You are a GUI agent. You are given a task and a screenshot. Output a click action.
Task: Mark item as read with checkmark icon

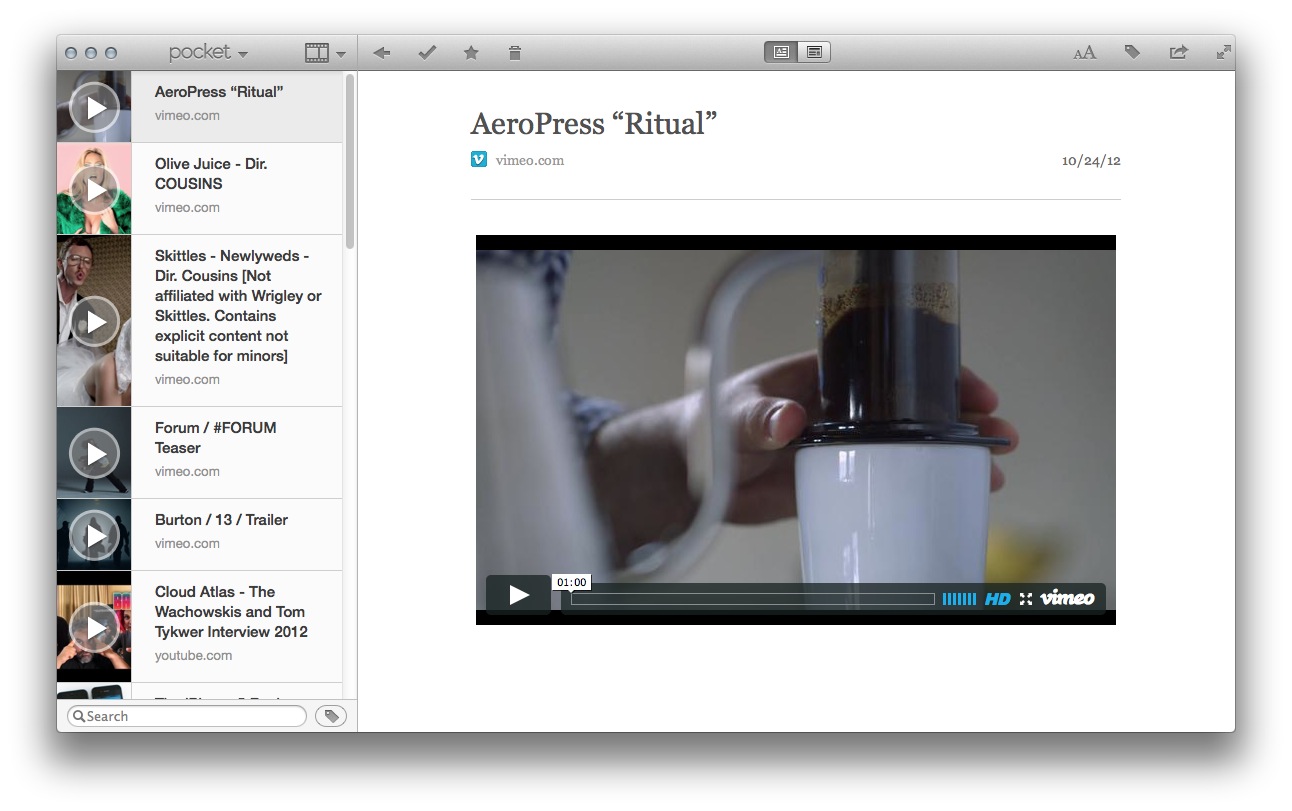click(427, 52)
